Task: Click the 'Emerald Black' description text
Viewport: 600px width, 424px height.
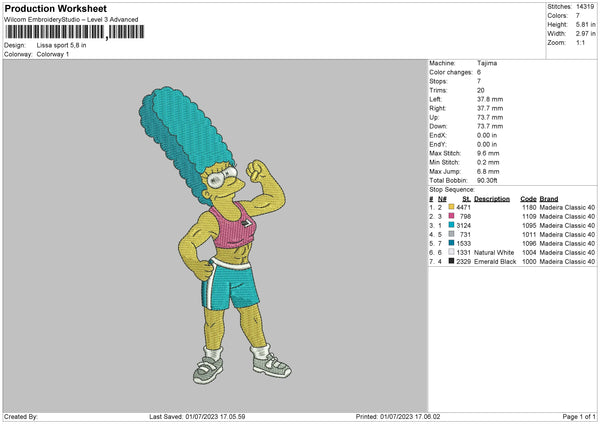Action: [x=495, y=261]
